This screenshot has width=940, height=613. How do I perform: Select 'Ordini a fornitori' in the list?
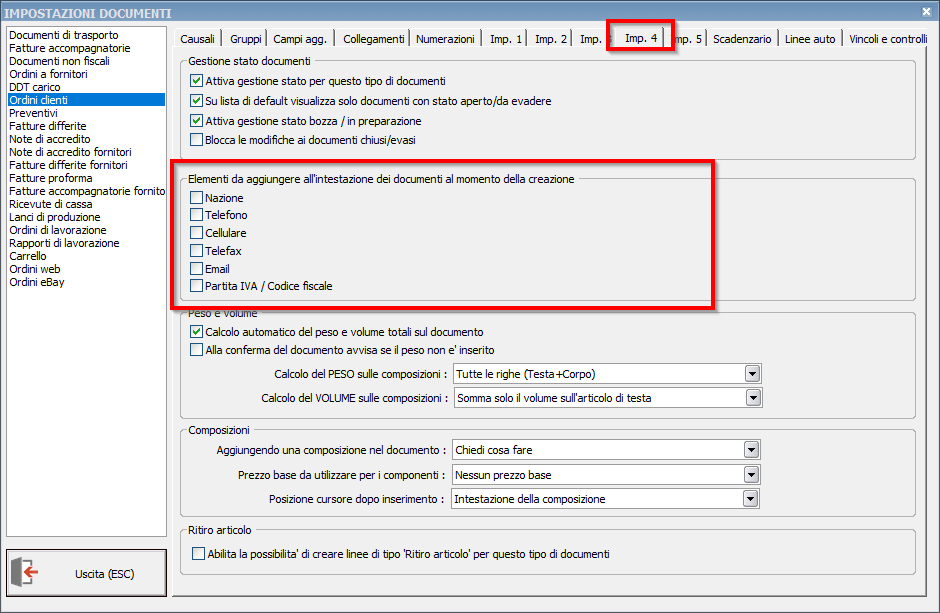coord(86,74)
